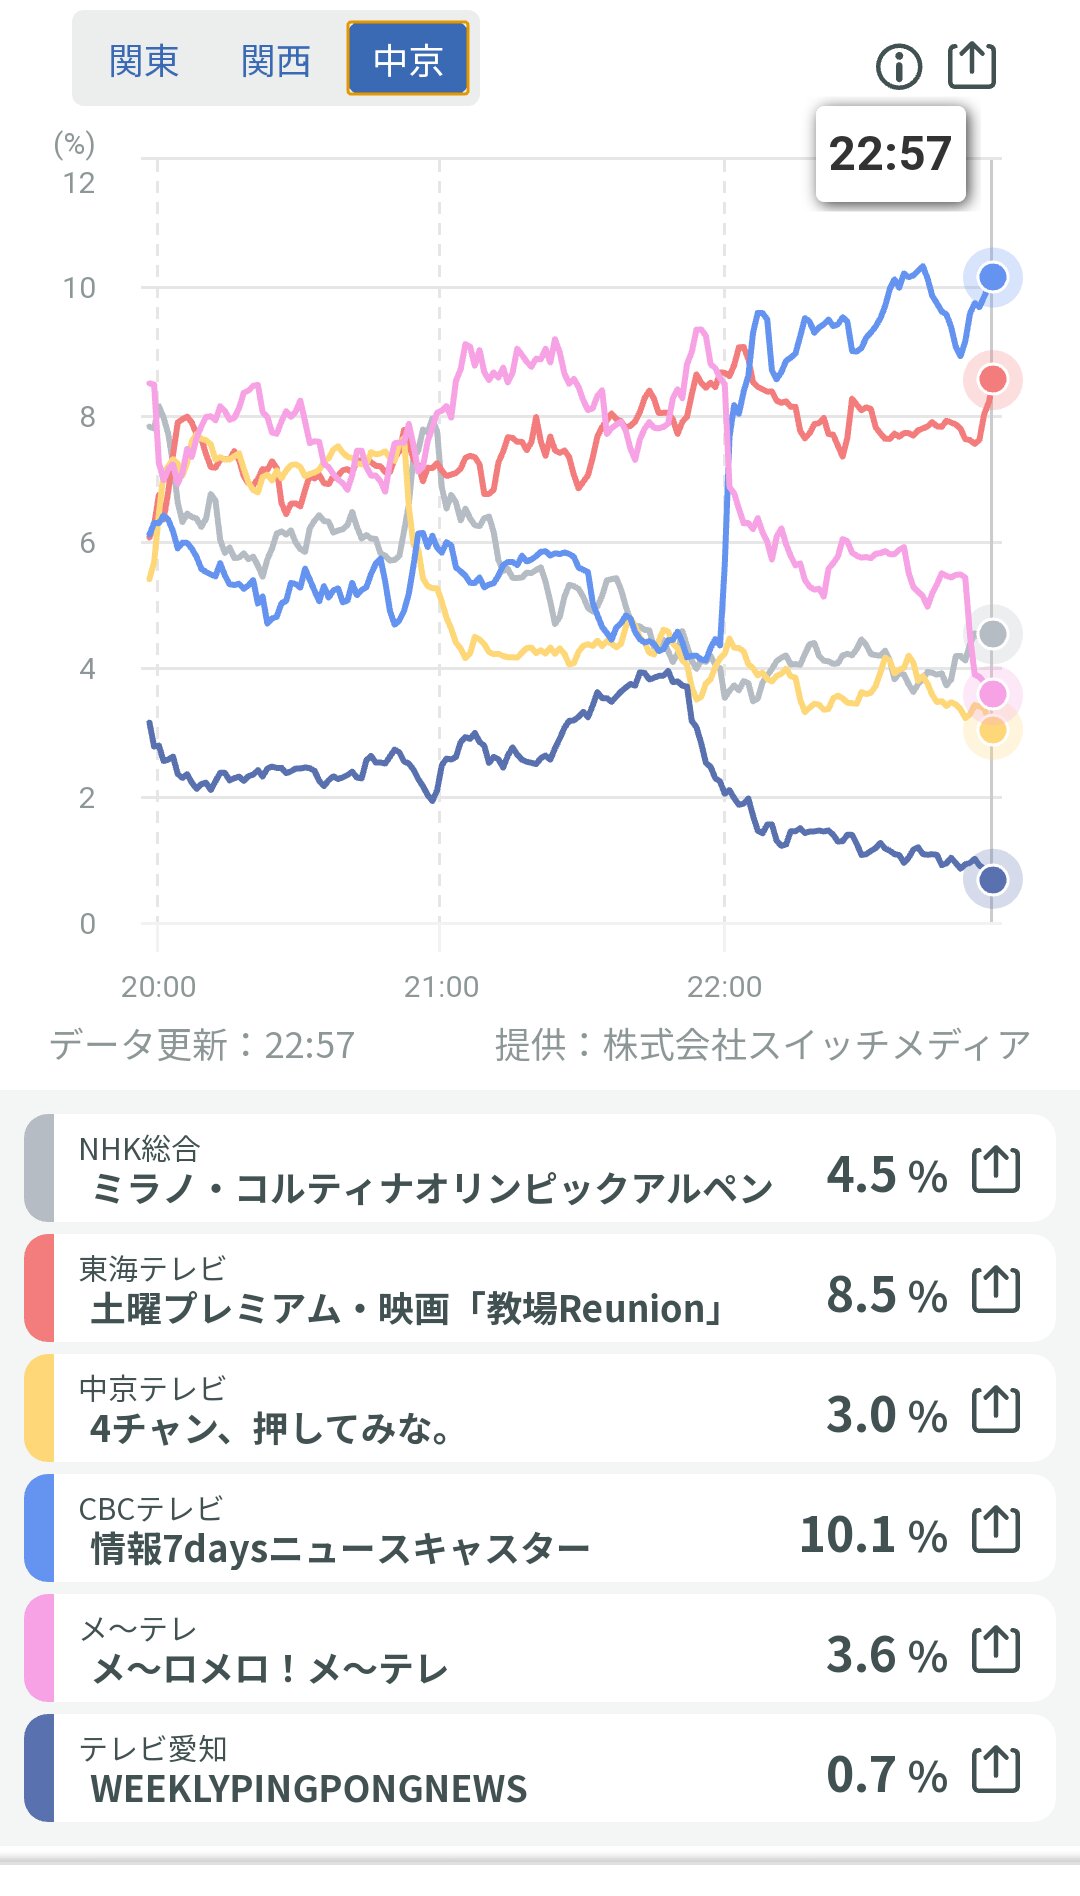
Task: Tap the yellow 中京テレビ color bar
Action: coord(39,1408)
